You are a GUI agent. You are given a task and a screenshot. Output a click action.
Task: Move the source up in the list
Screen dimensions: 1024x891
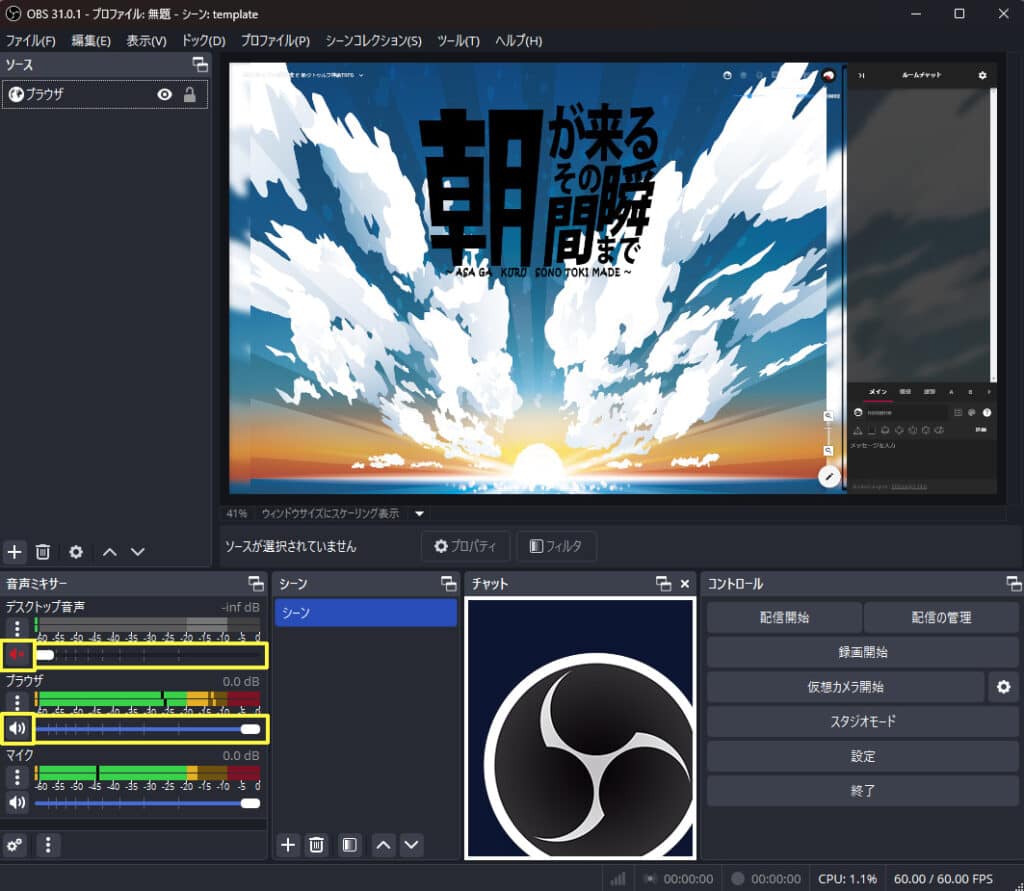(x=110, y=551)
